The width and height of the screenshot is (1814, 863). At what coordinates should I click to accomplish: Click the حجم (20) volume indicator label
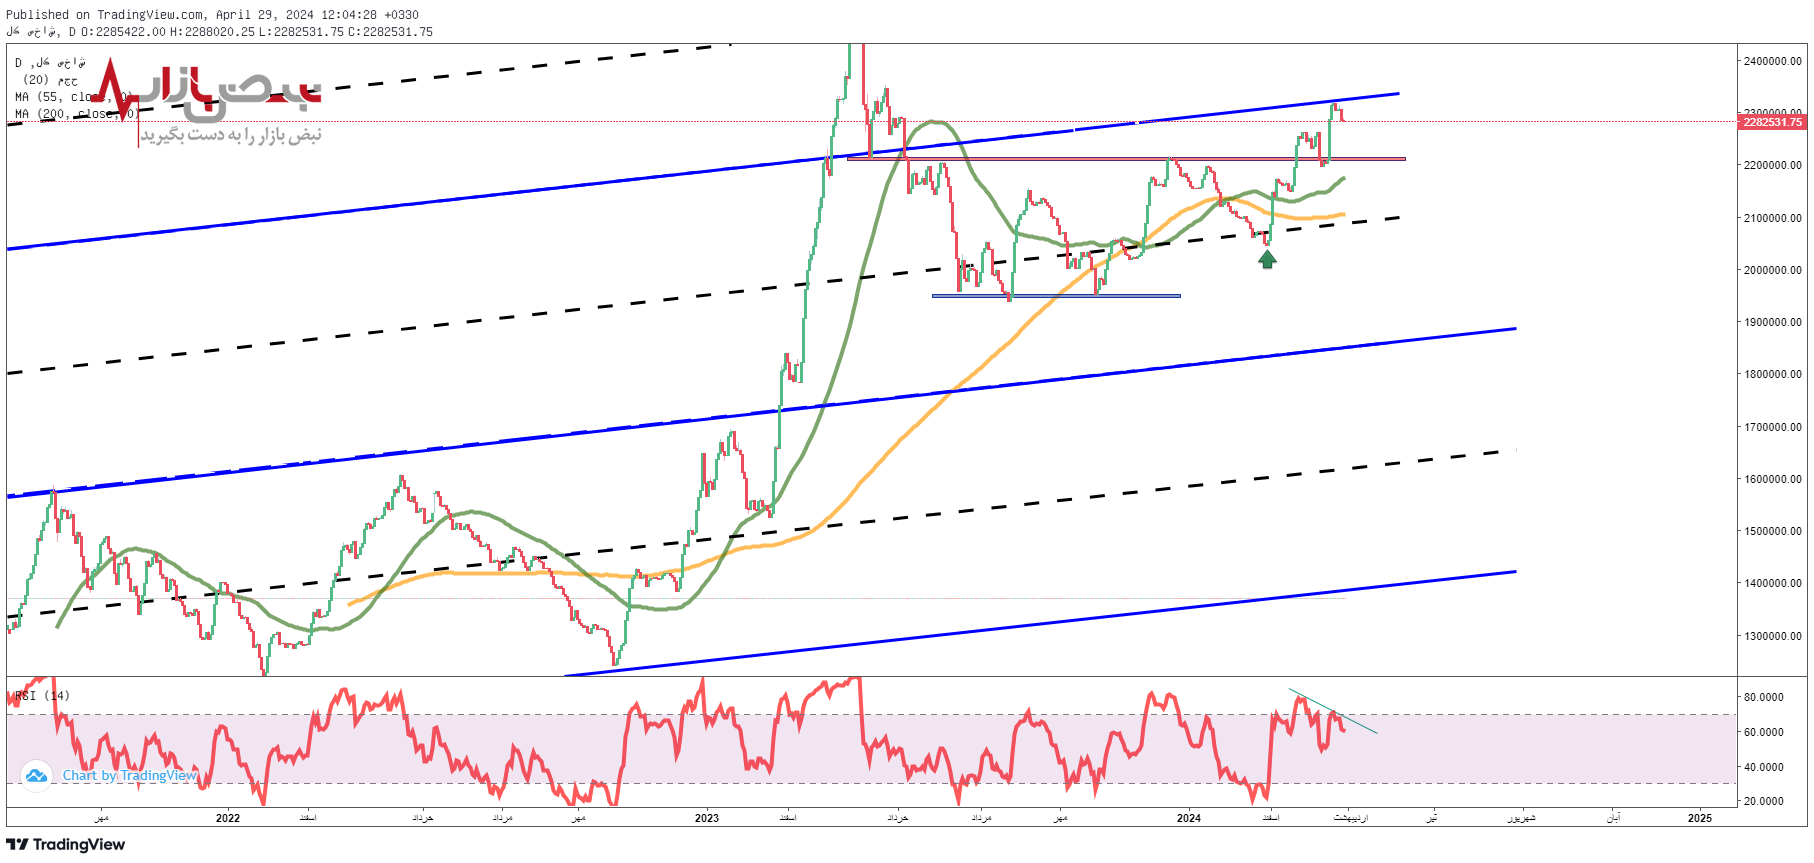[x=50, y=80]
